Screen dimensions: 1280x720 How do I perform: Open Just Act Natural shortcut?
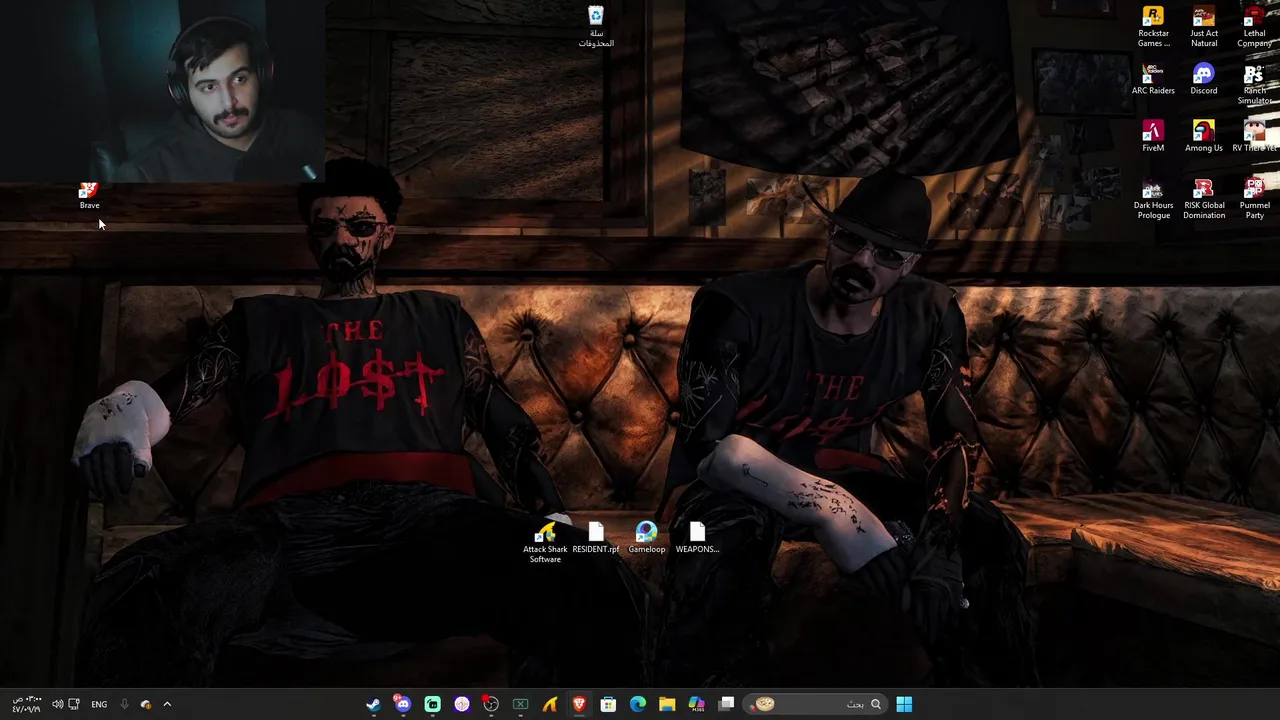tap(1204, 27)
